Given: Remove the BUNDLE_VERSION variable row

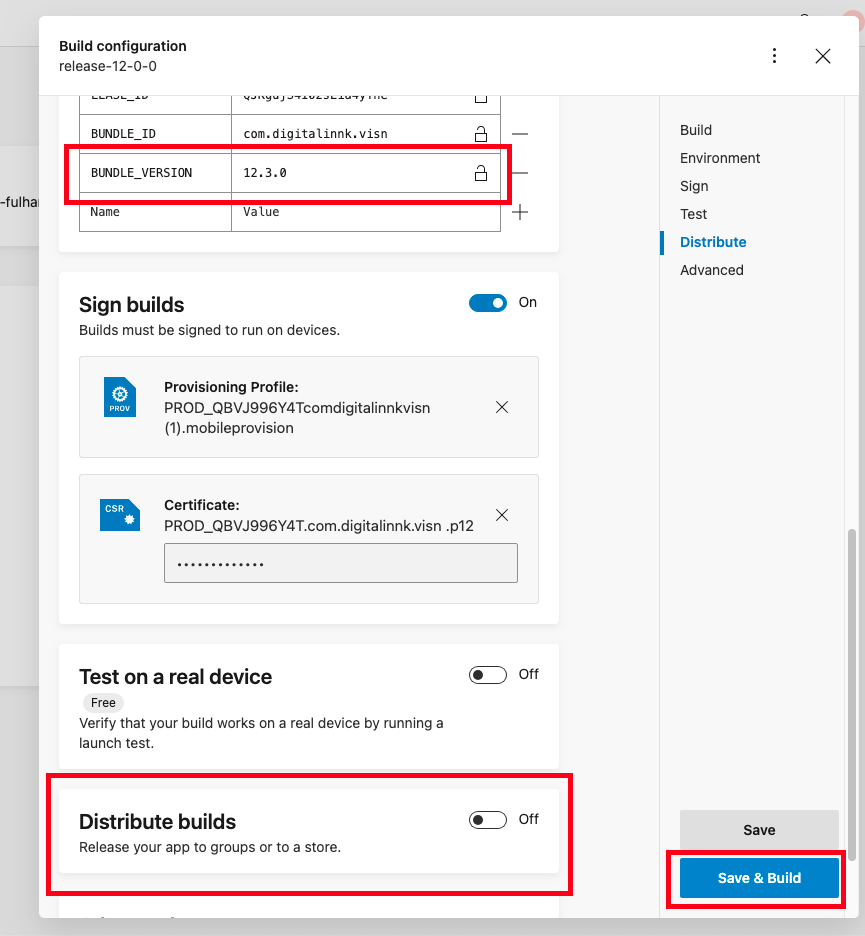Looking at the screenshot, I should point(520,173).
